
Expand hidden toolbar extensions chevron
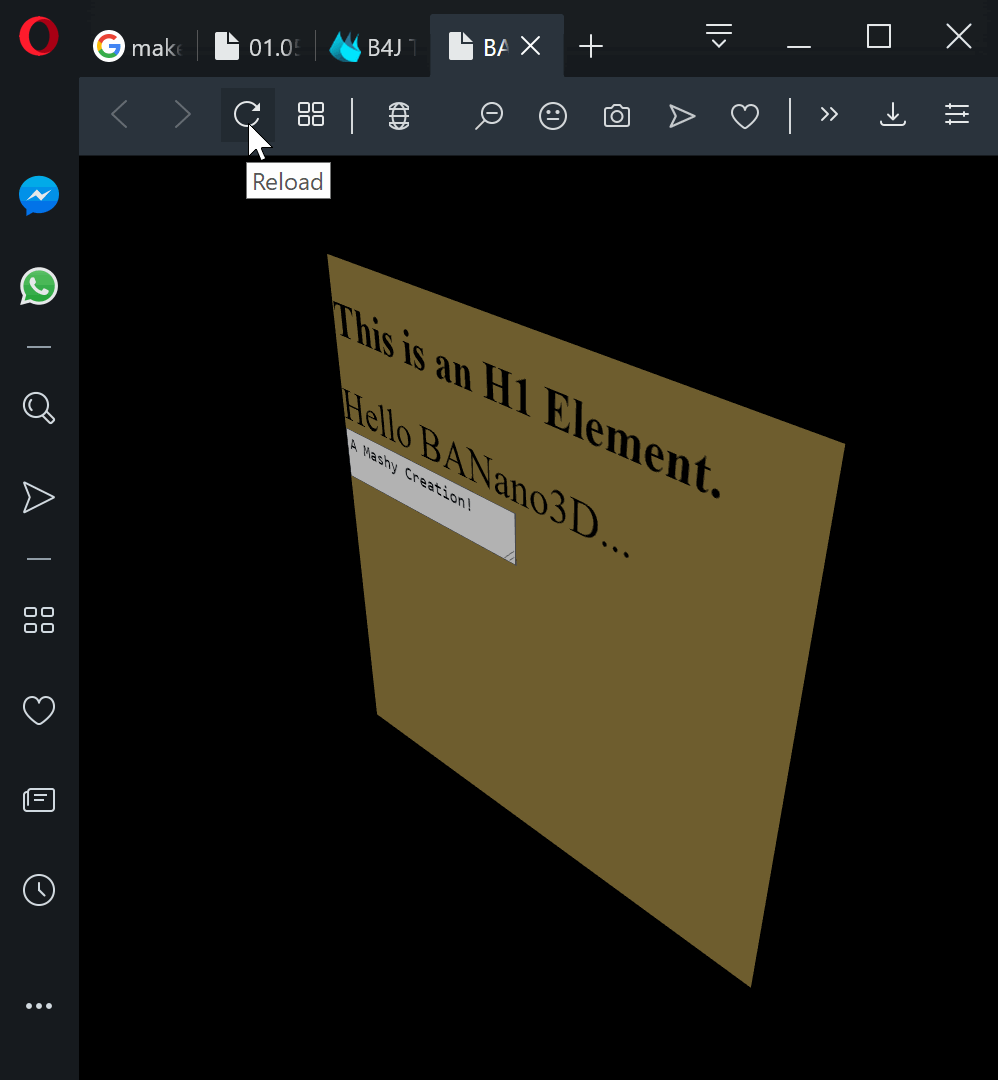(x=829, y=114)
